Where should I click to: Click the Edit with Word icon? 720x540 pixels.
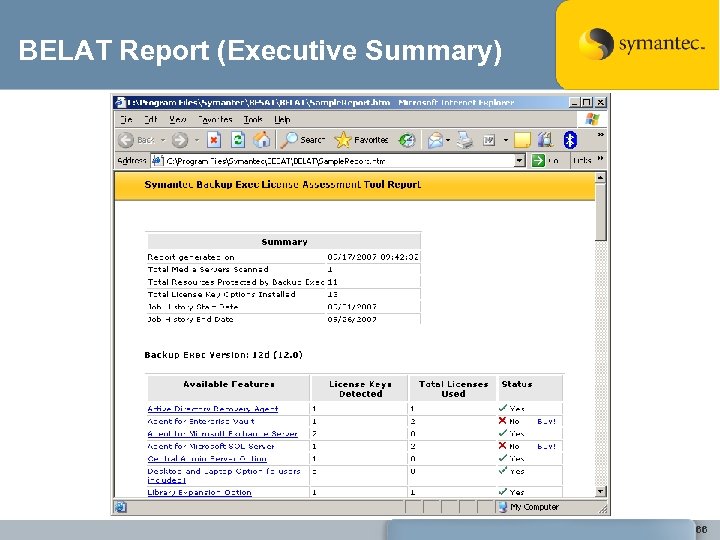(x=489, y=140)
